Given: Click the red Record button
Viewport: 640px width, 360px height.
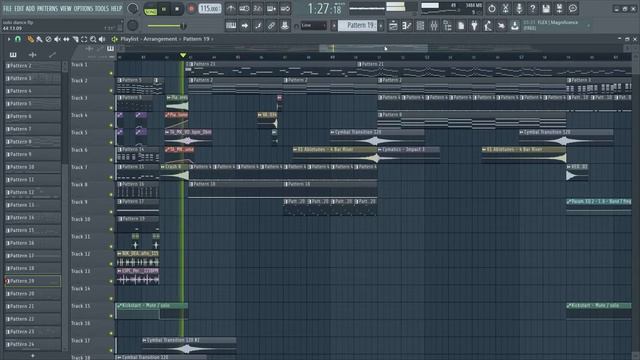Looking at the screenshot, I should click(191, 9).
